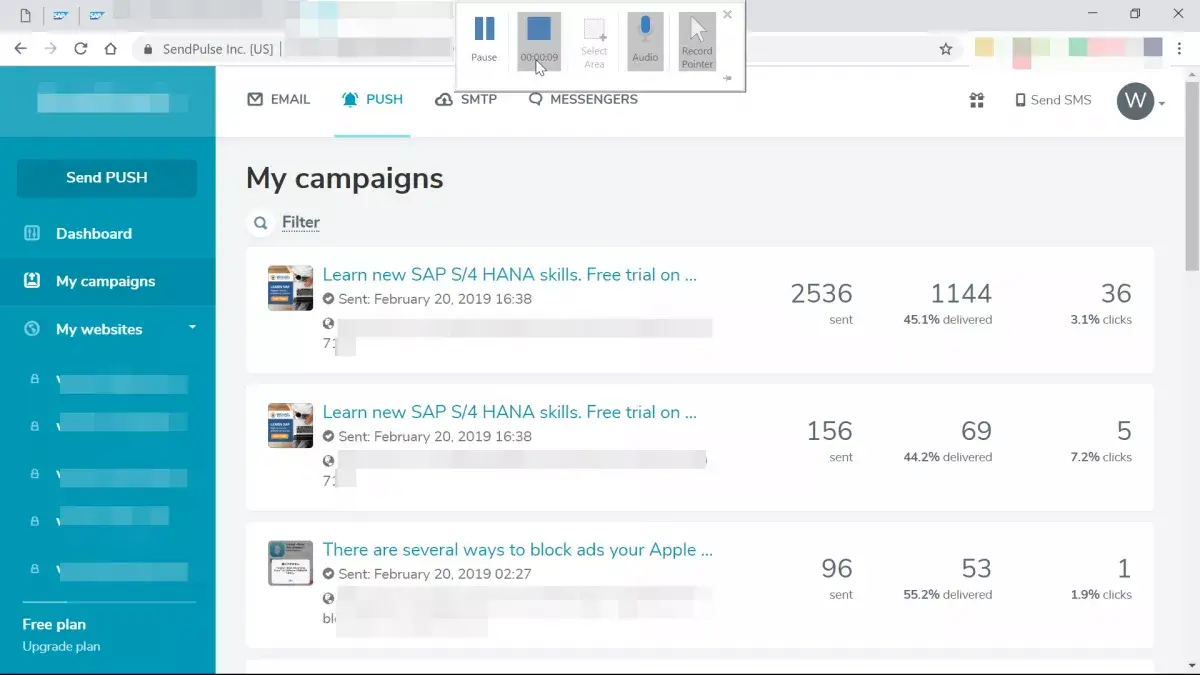1200x675 pixels.
Task: Click the My campaigns sidebar icon
Action: coord(32,281)
